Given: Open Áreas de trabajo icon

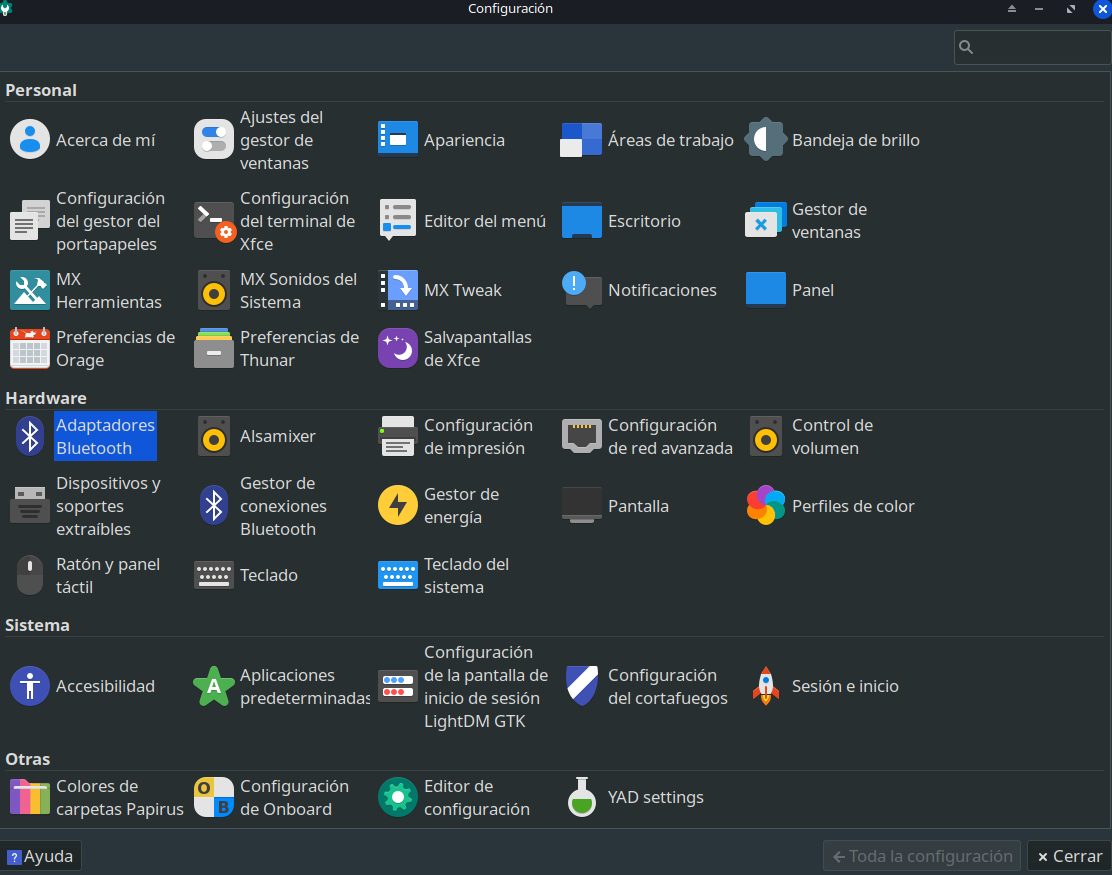Looking at the screenshot, I should tap(582, 140).
